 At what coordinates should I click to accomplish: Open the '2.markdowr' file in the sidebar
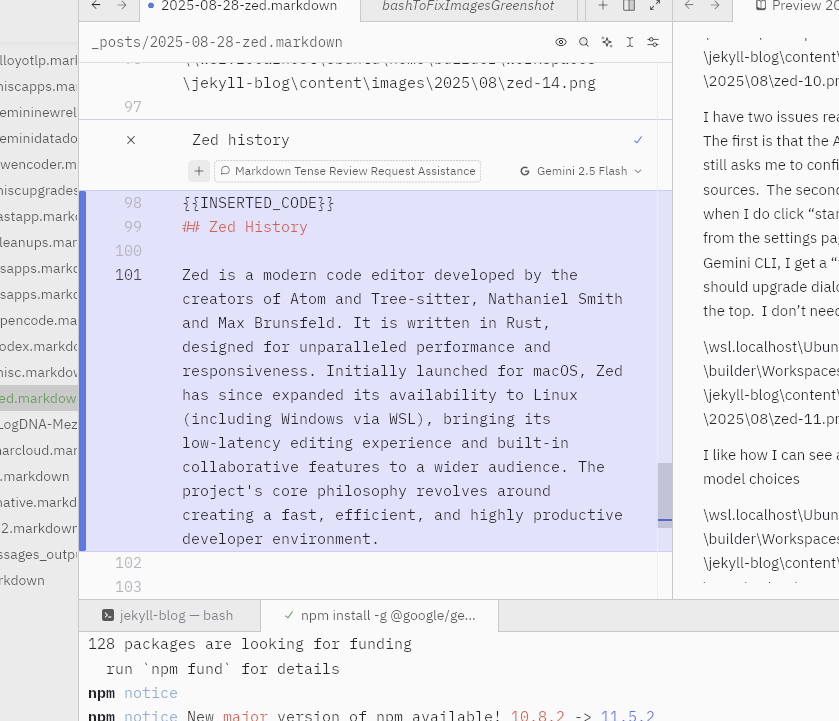[39, 528]
